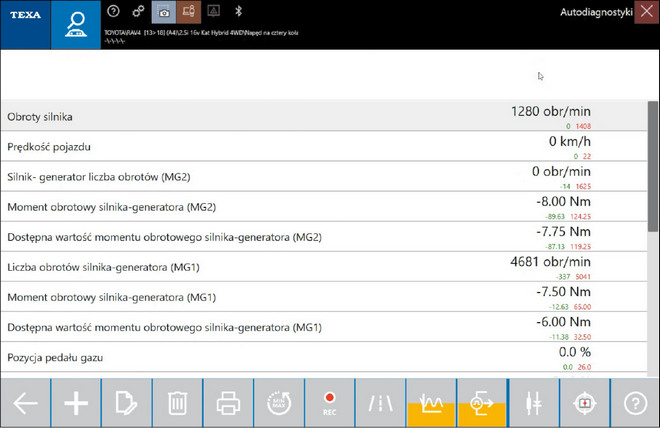Open the edit notes pencil icon
The image size is (660, 428).
coord(126,403)
